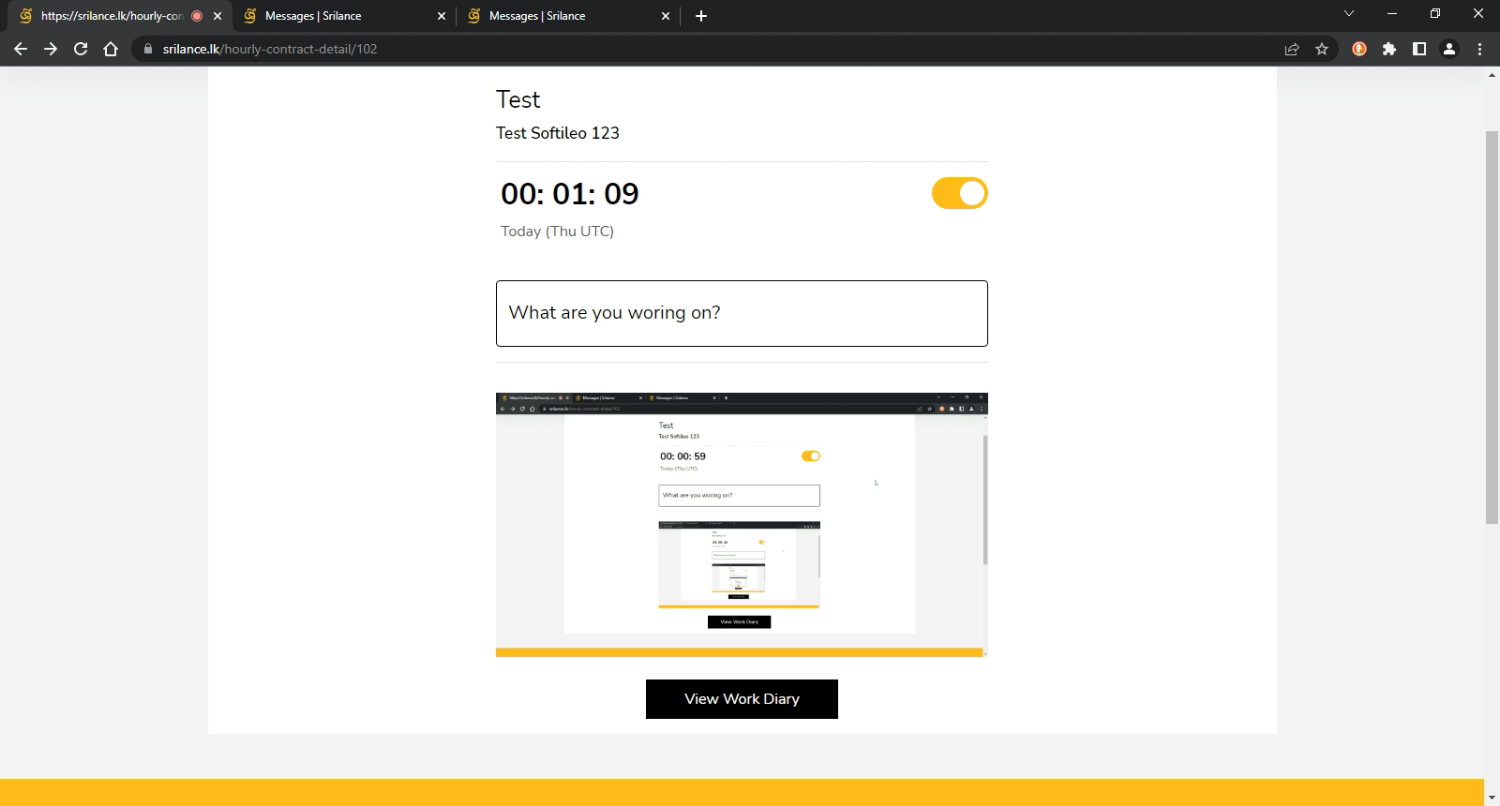
Task: View site security info via lock icon
Action: click(x=147, y=49)
